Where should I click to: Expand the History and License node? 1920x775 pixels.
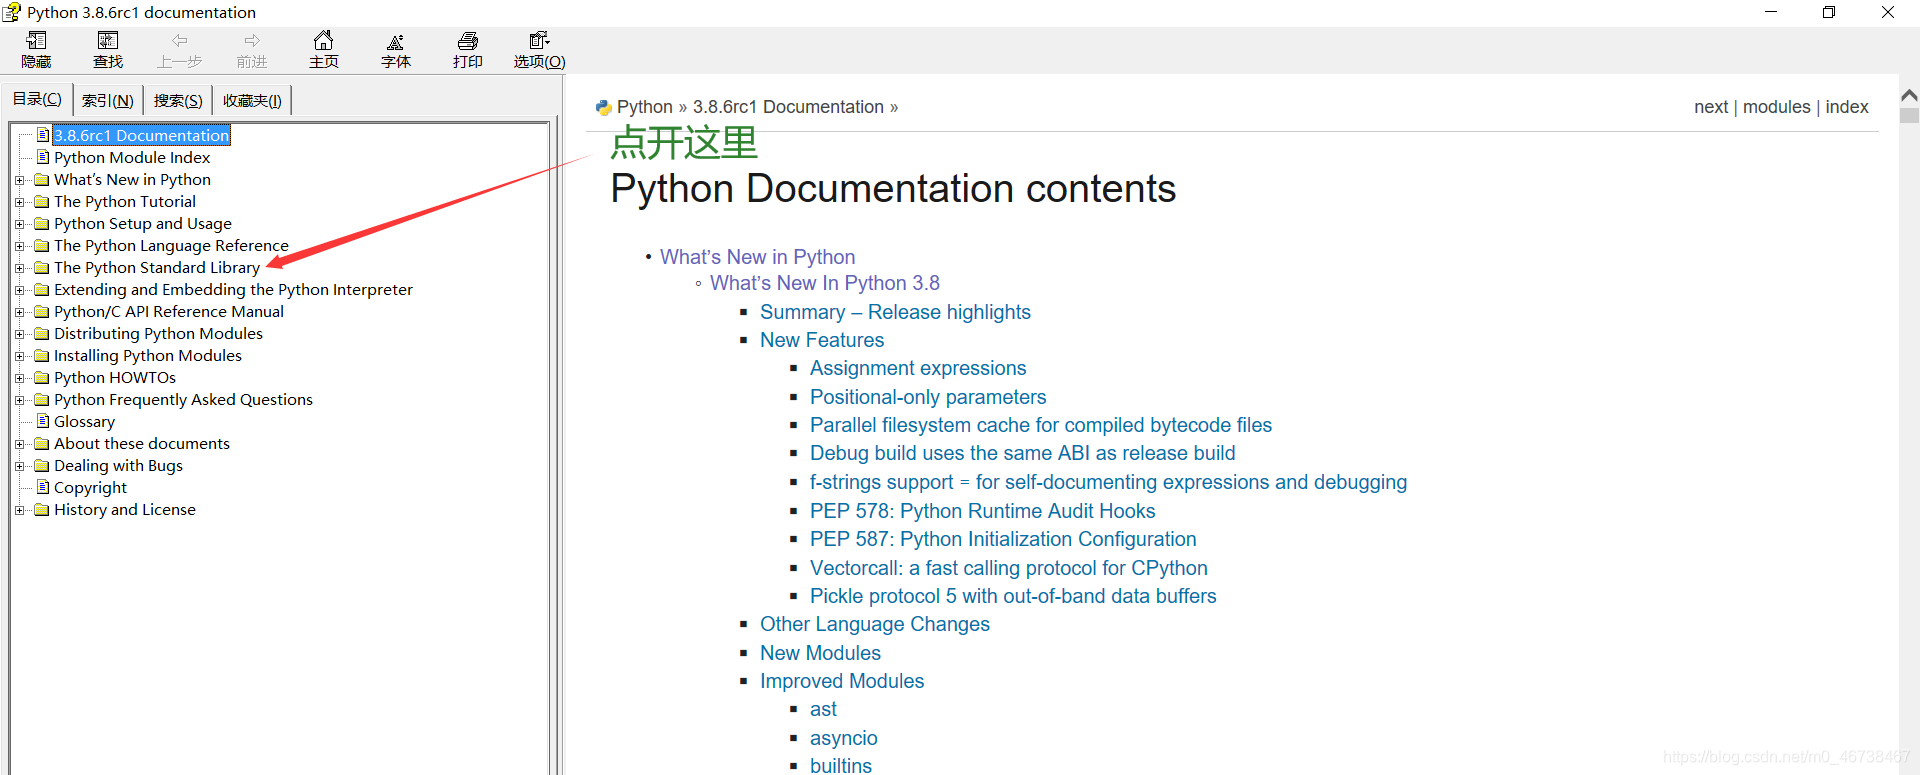pos(20,510)
